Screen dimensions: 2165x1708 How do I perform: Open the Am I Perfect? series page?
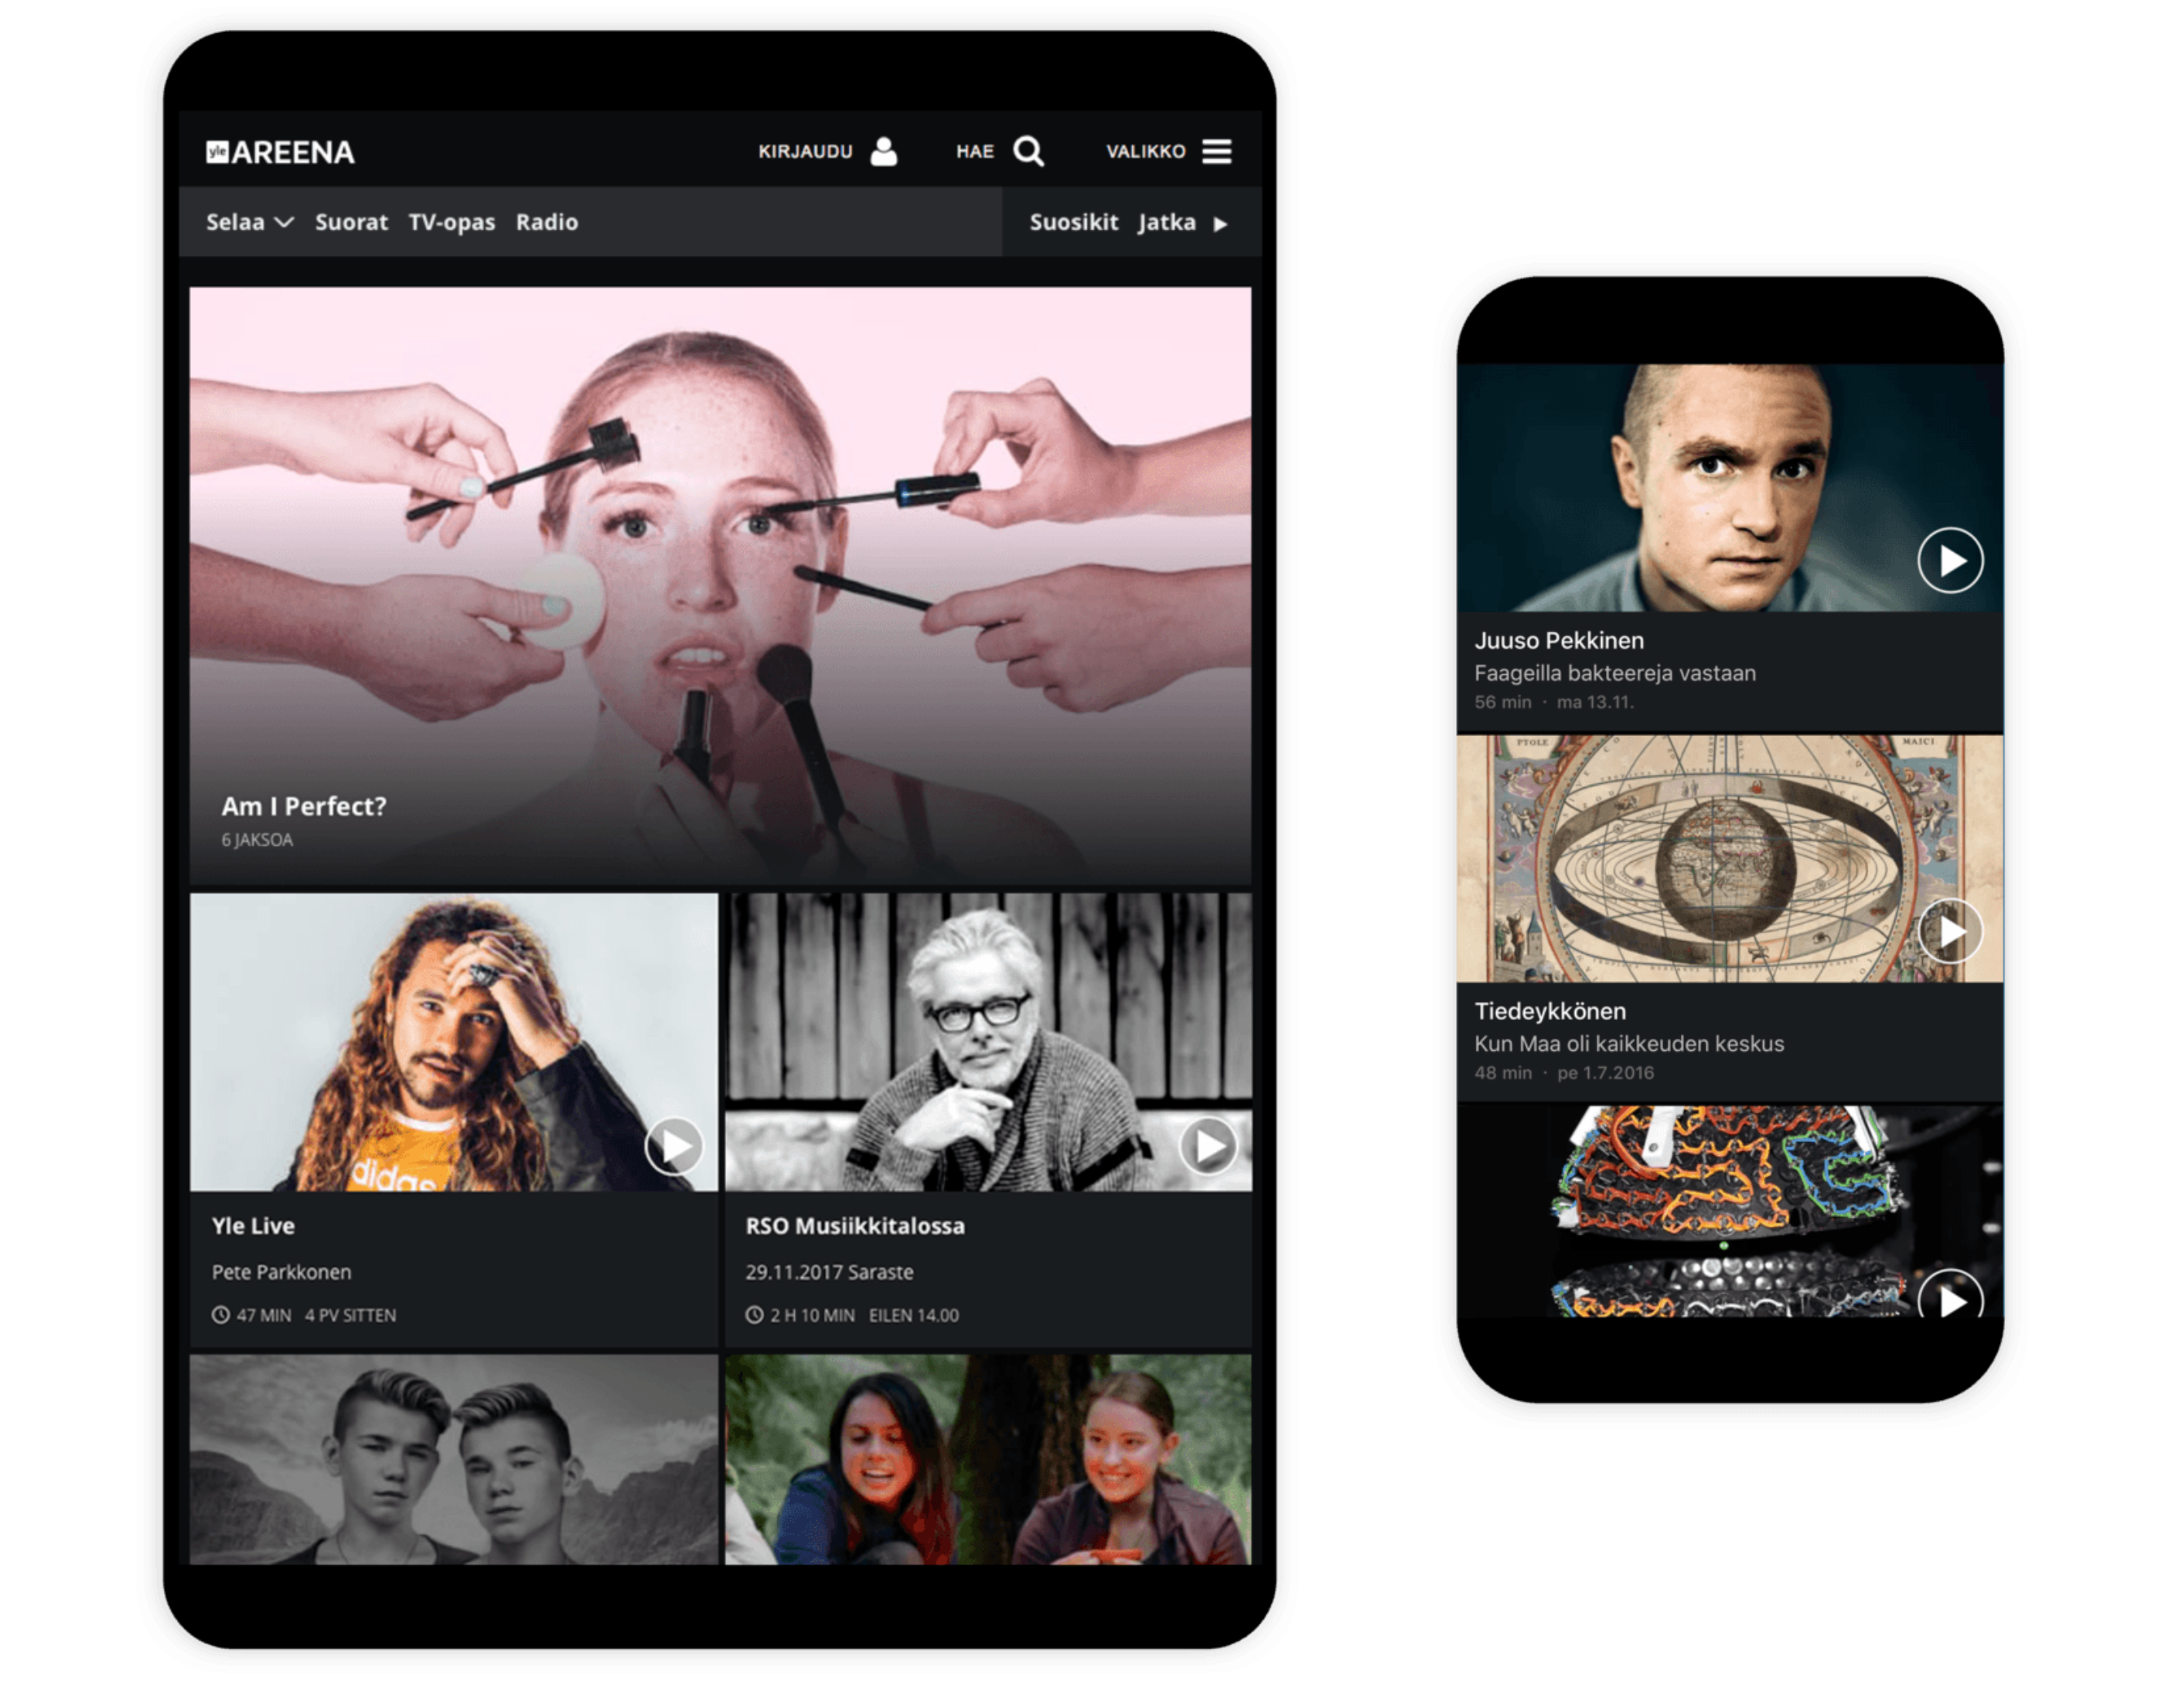pos(302,806)
